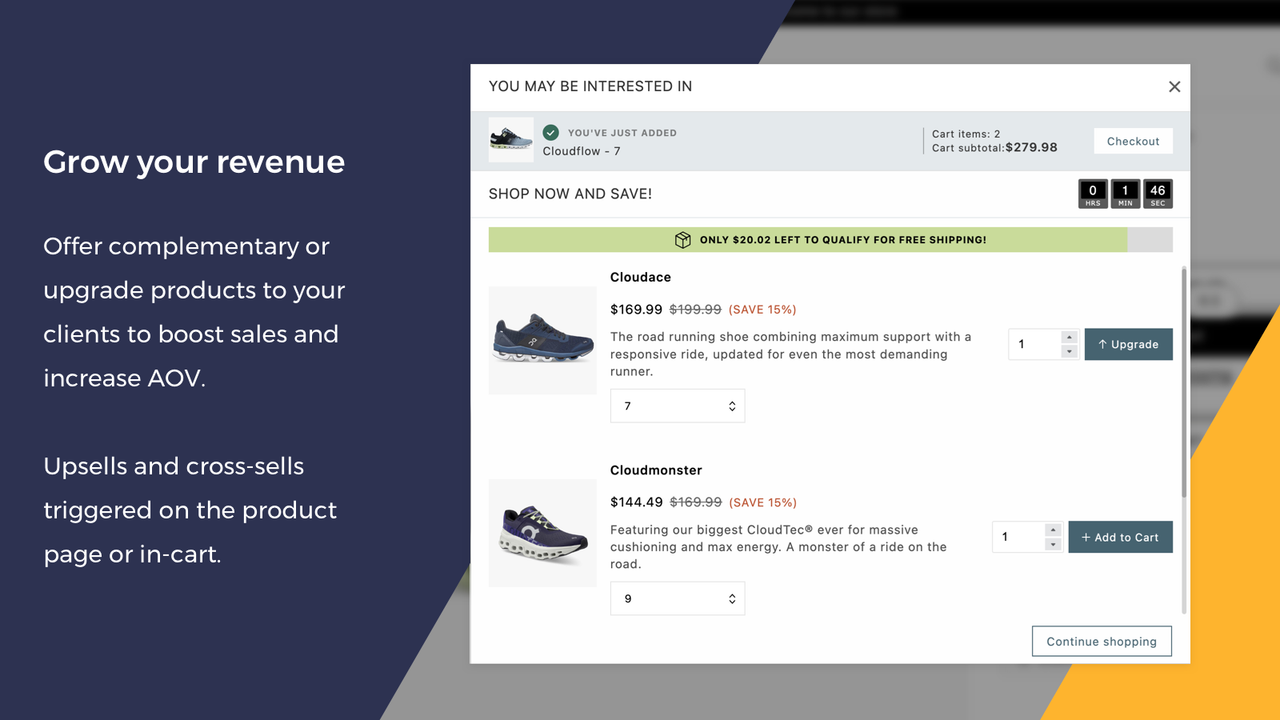
Task: Click the shipping box icon on the green bar
Action: pos(683,239)
